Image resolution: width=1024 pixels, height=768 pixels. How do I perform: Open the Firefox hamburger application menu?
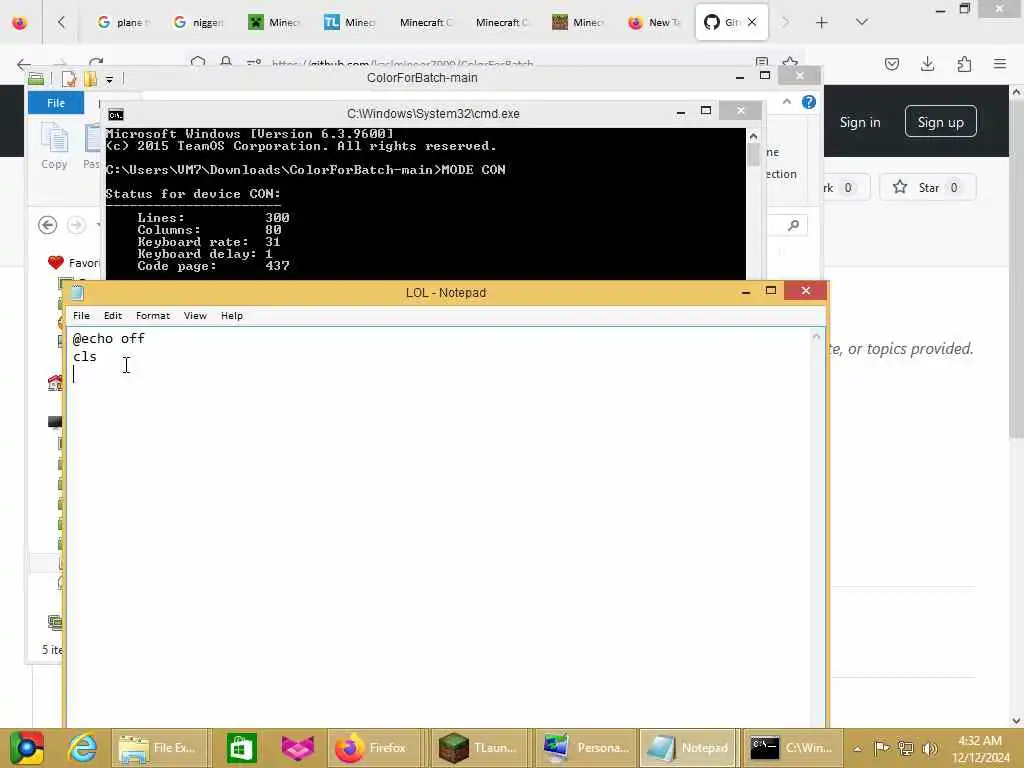(1000, 64)
